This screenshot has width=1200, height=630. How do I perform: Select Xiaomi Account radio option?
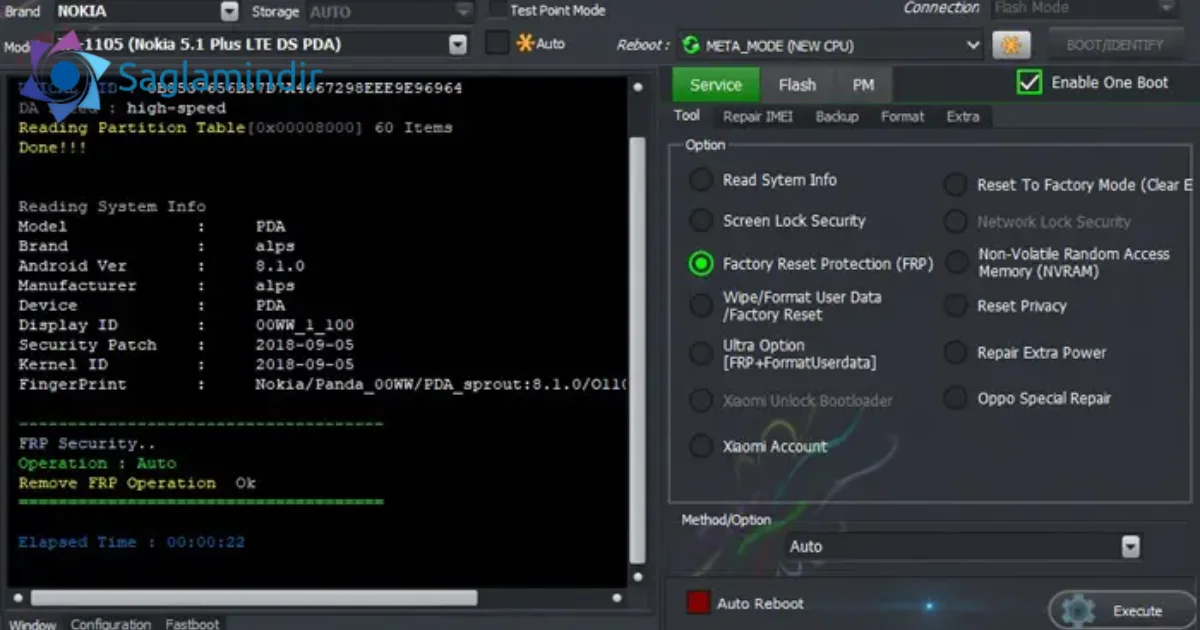pos(701,446)
